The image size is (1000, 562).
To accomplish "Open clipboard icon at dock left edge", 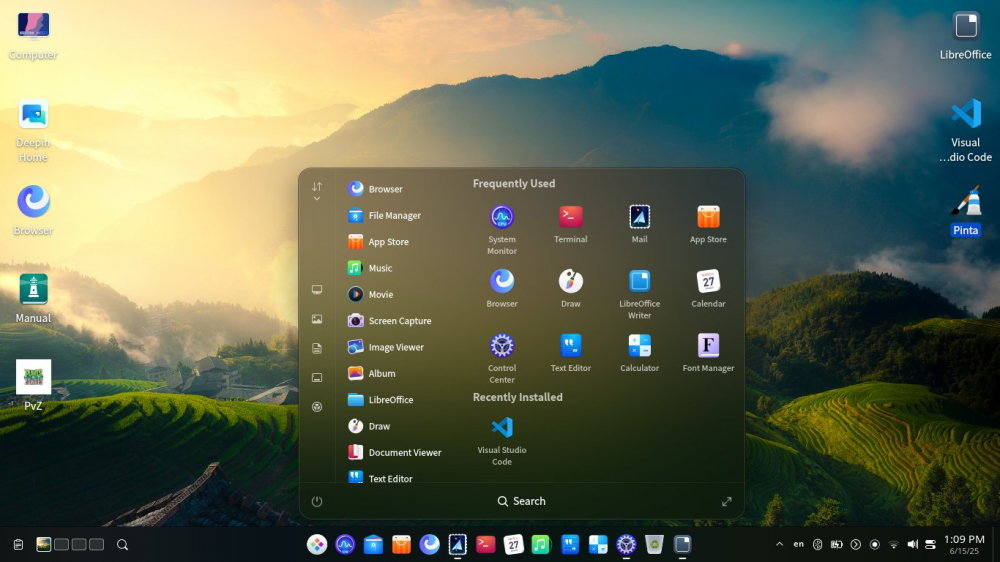I will click(x=18, y=545).
